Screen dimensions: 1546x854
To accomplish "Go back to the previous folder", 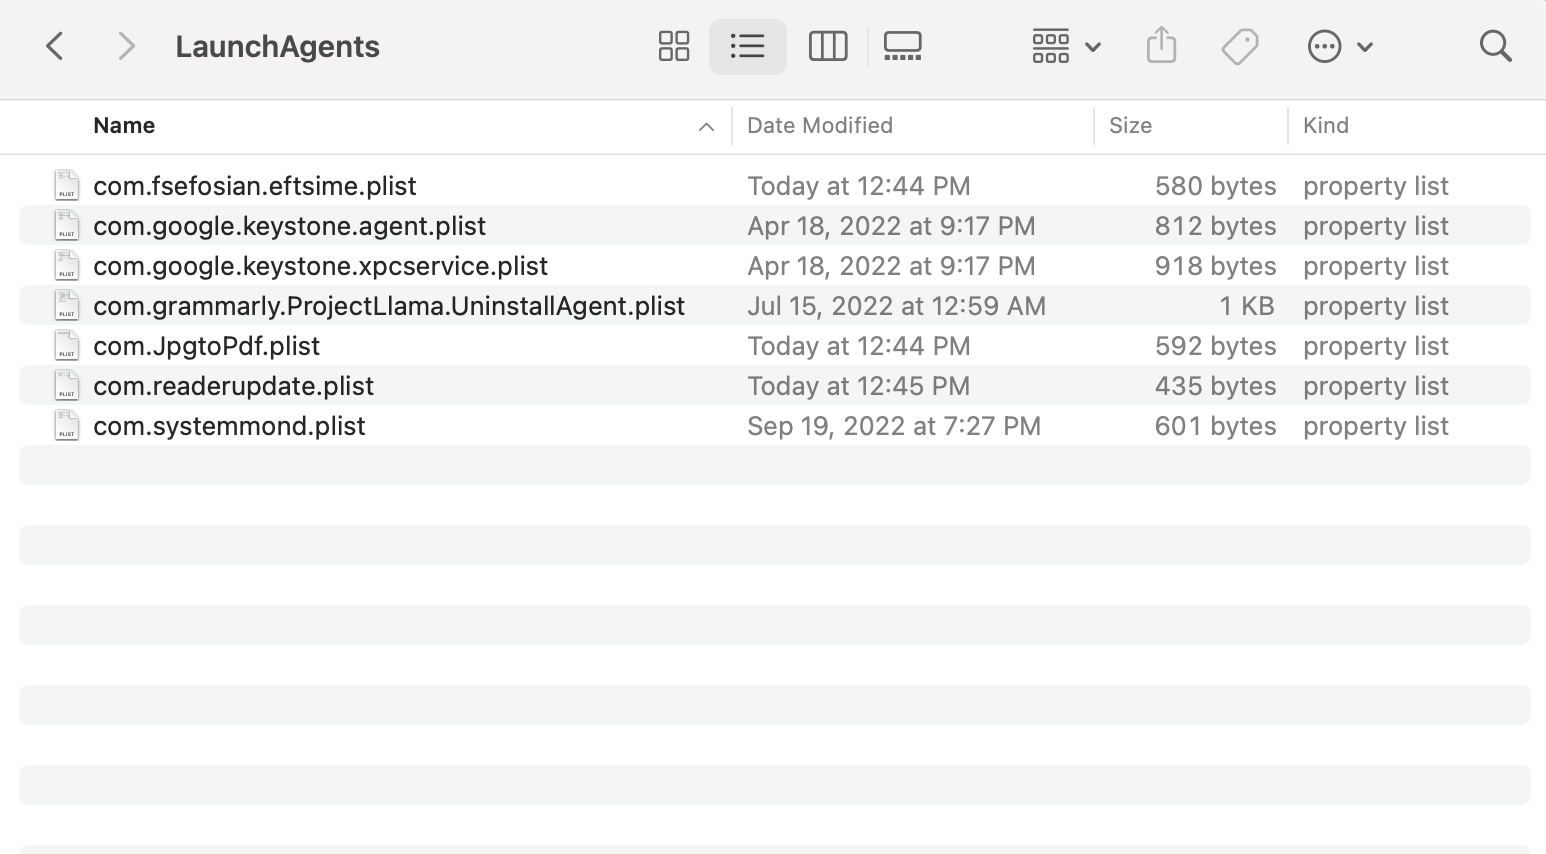I will 55,46.
